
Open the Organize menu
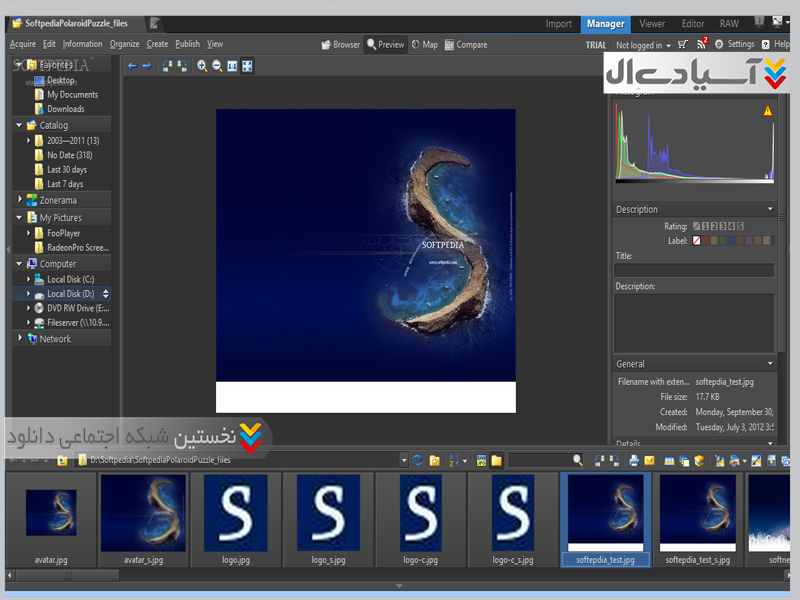pyautogui.click(x=125, y=44)
